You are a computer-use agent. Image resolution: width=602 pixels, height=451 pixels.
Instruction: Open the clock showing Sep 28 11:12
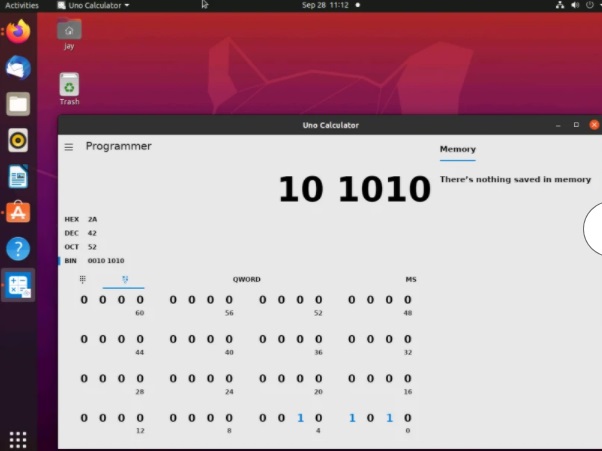tap(325, 5)
